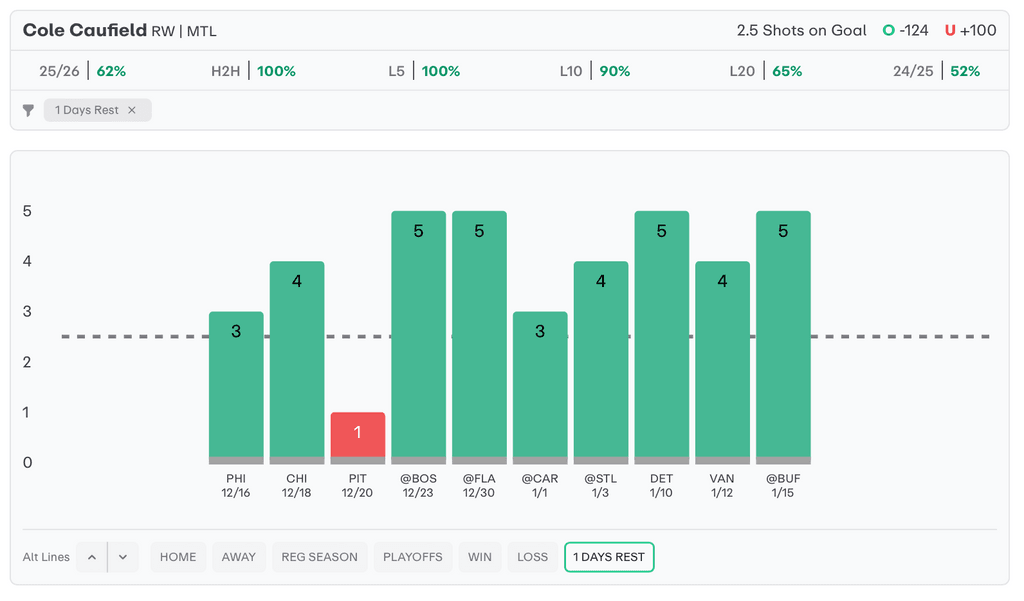The height and width of the screenshot is (601, 1024).
Task: Select the L5 hit rate stat
Action: click(x=424, y=71)
